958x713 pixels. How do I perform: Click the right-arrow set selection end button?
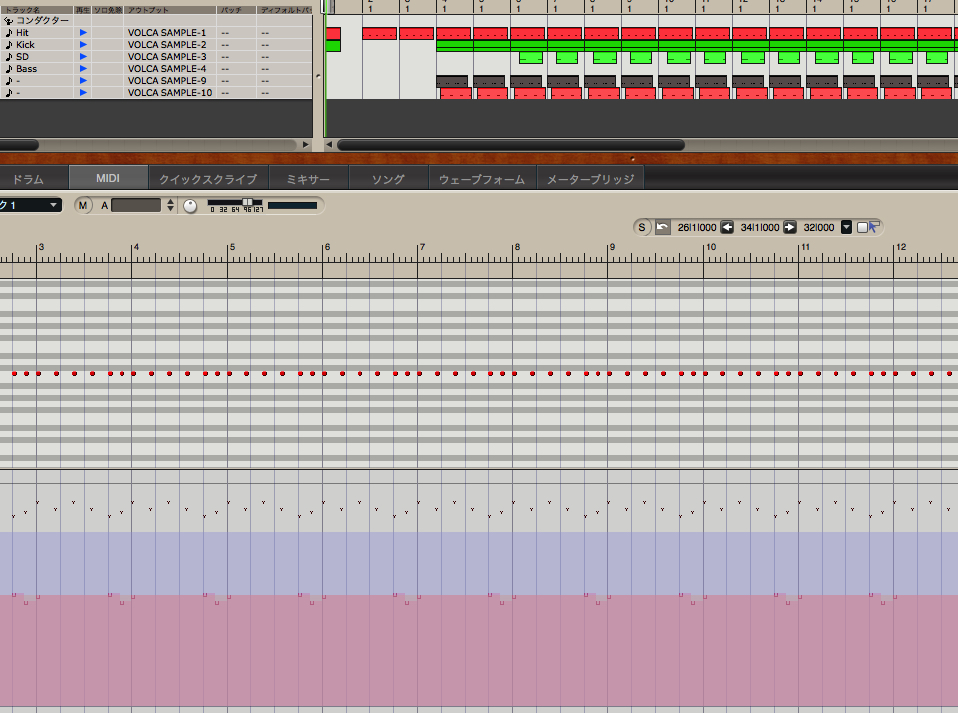[790, 227]
